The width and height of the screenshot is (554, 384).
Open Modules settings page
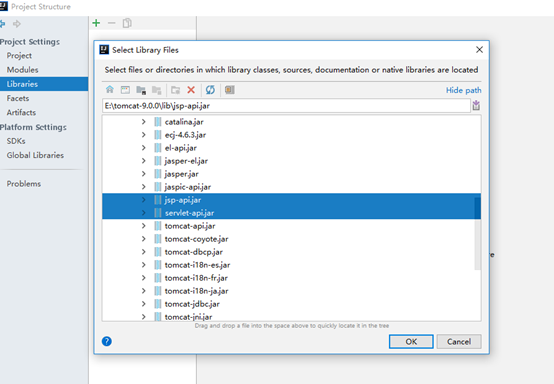(x=22, y=70)
